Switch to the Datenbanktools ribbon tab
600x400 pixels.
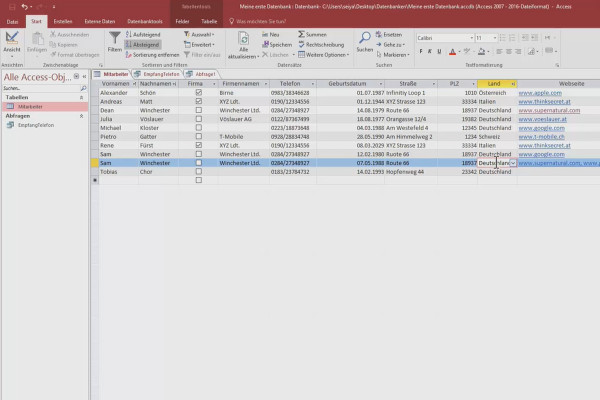145,21
